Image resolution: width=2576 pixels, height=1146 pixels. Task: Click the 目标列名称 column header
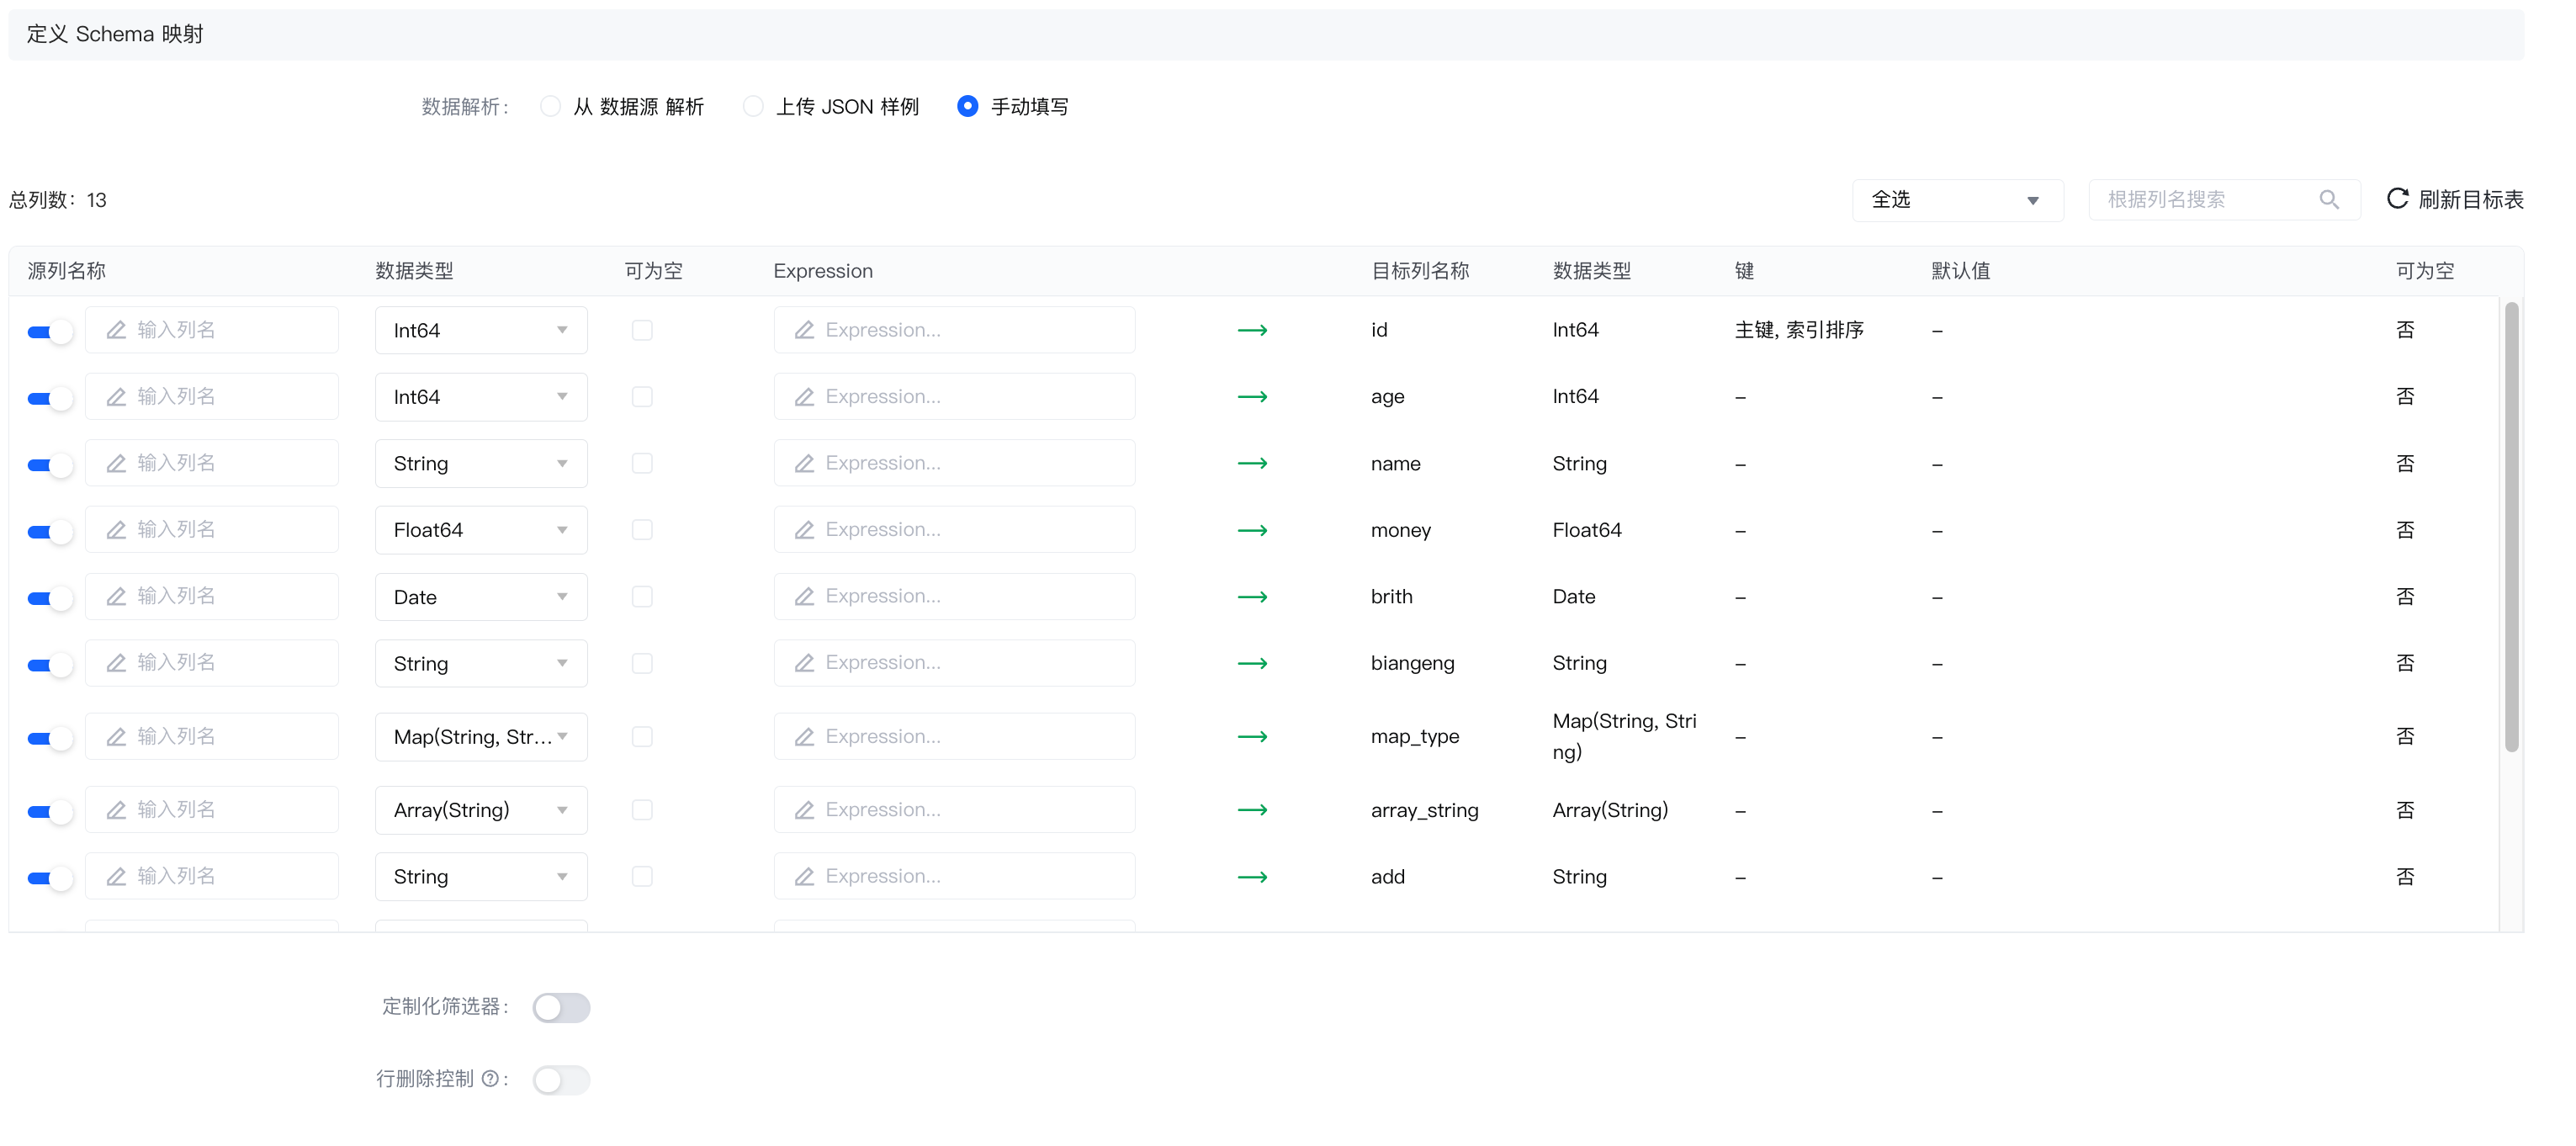pyautogui.click(x=1420, y=271)
